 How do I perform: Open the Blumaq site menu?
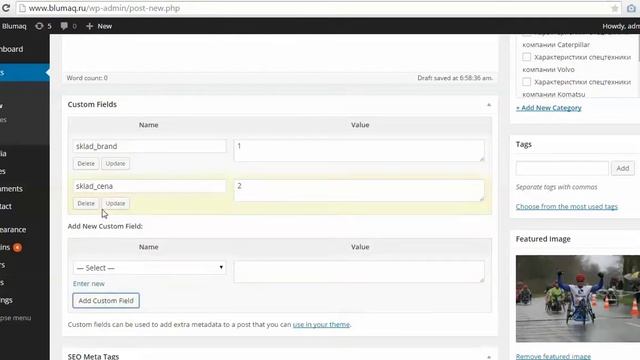pyautogui.click(x=13, y=26)
